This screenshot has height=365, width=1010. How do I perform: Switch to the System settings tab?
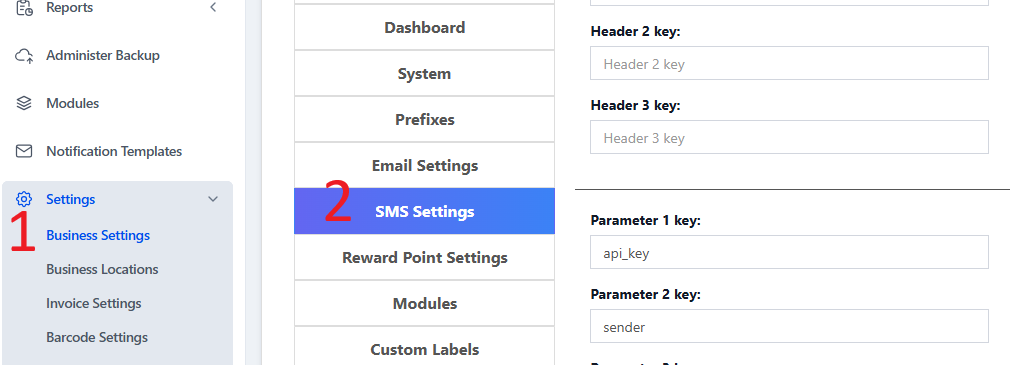click(x=424, y=73)
